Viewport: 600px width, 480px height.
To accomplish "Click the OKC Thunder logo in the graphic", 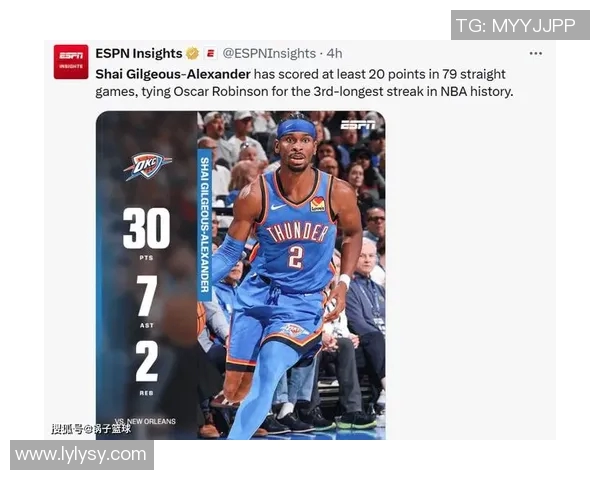I will 147,167.
